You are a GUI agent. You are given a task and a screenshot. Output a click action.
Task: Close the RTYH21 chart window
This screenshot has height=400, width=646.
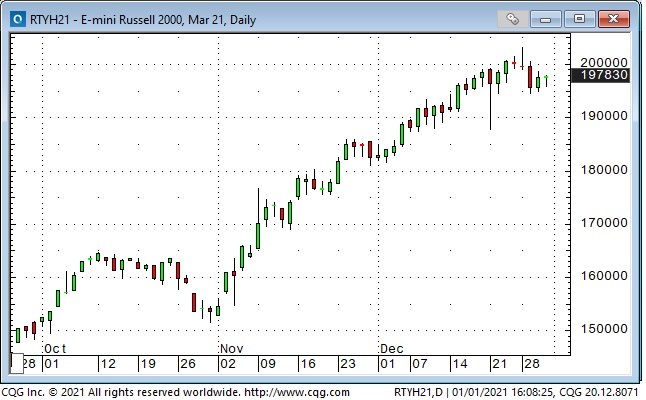click(613, 19)
